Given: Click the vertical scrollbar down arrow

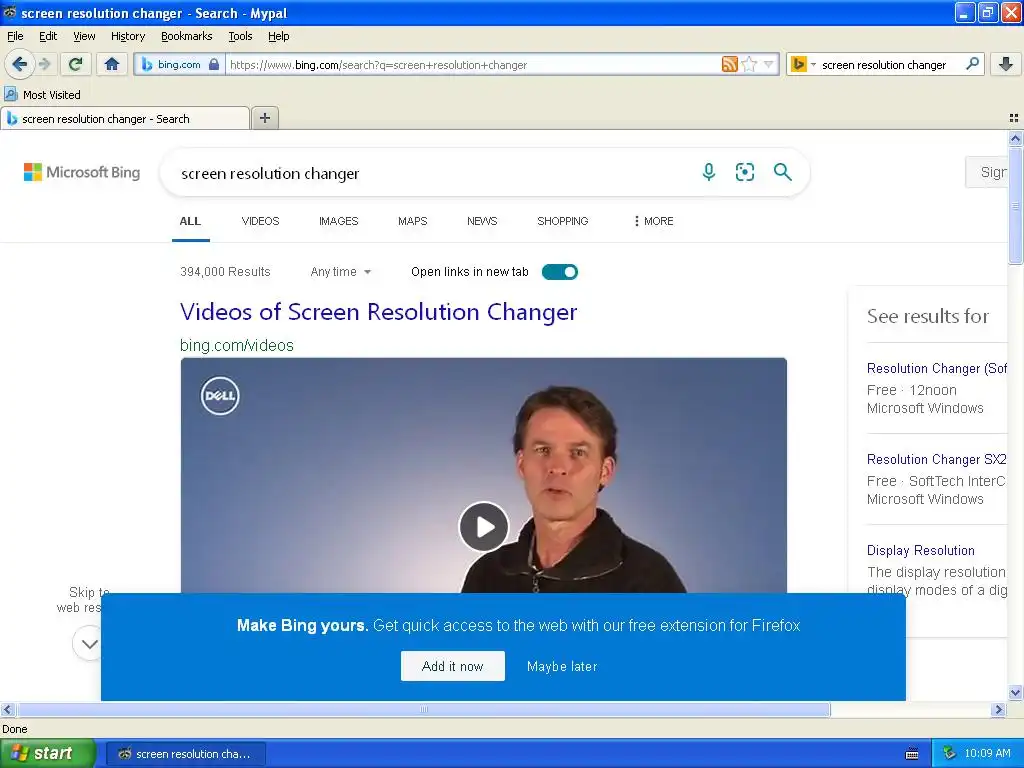Looking at the screenshot, I should 1015,693.
